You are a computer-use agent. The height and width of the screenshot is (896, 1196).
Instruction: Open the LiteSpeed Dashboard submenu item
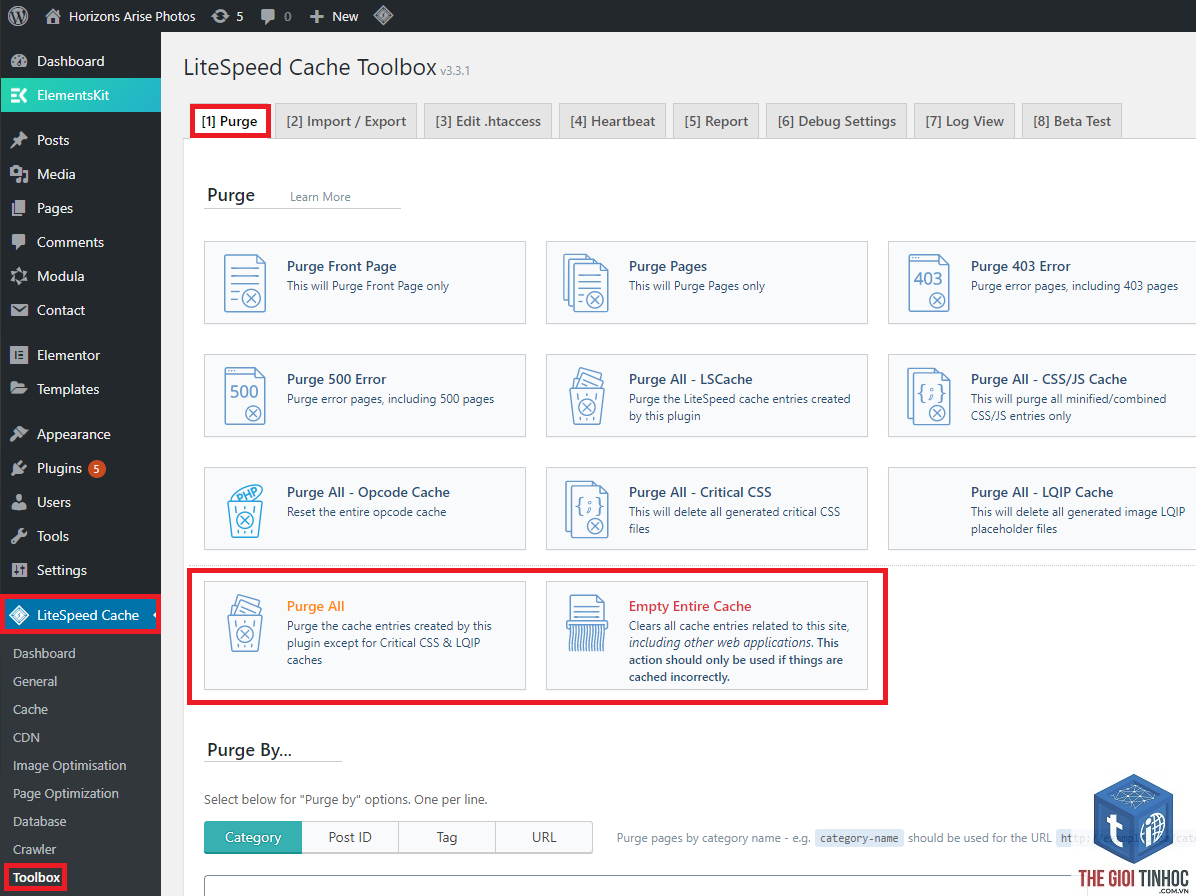pyautogui.click(x=44, y=654)
